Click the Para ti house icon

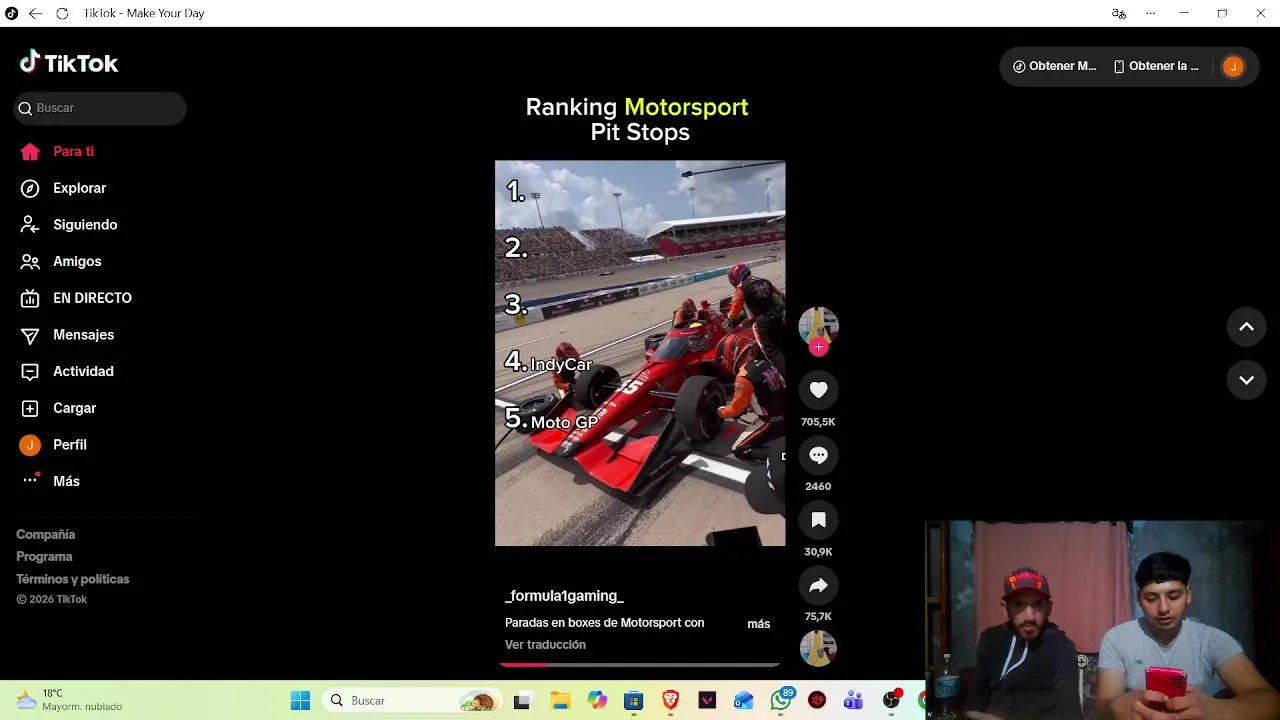point(30,151)
